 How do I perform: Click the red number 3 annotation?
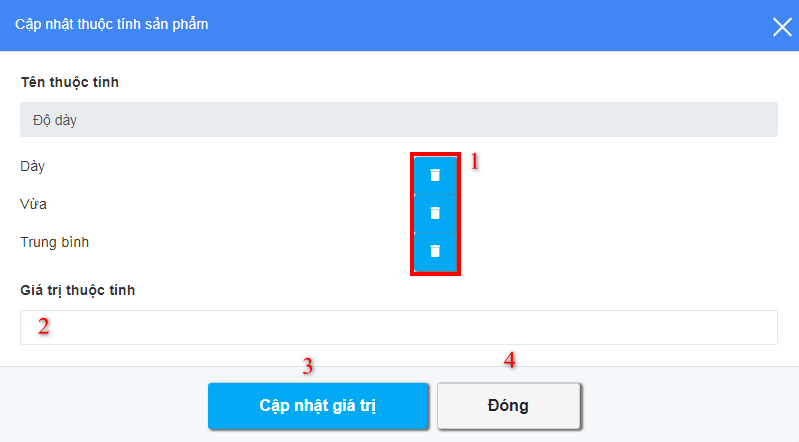[308, 366]
